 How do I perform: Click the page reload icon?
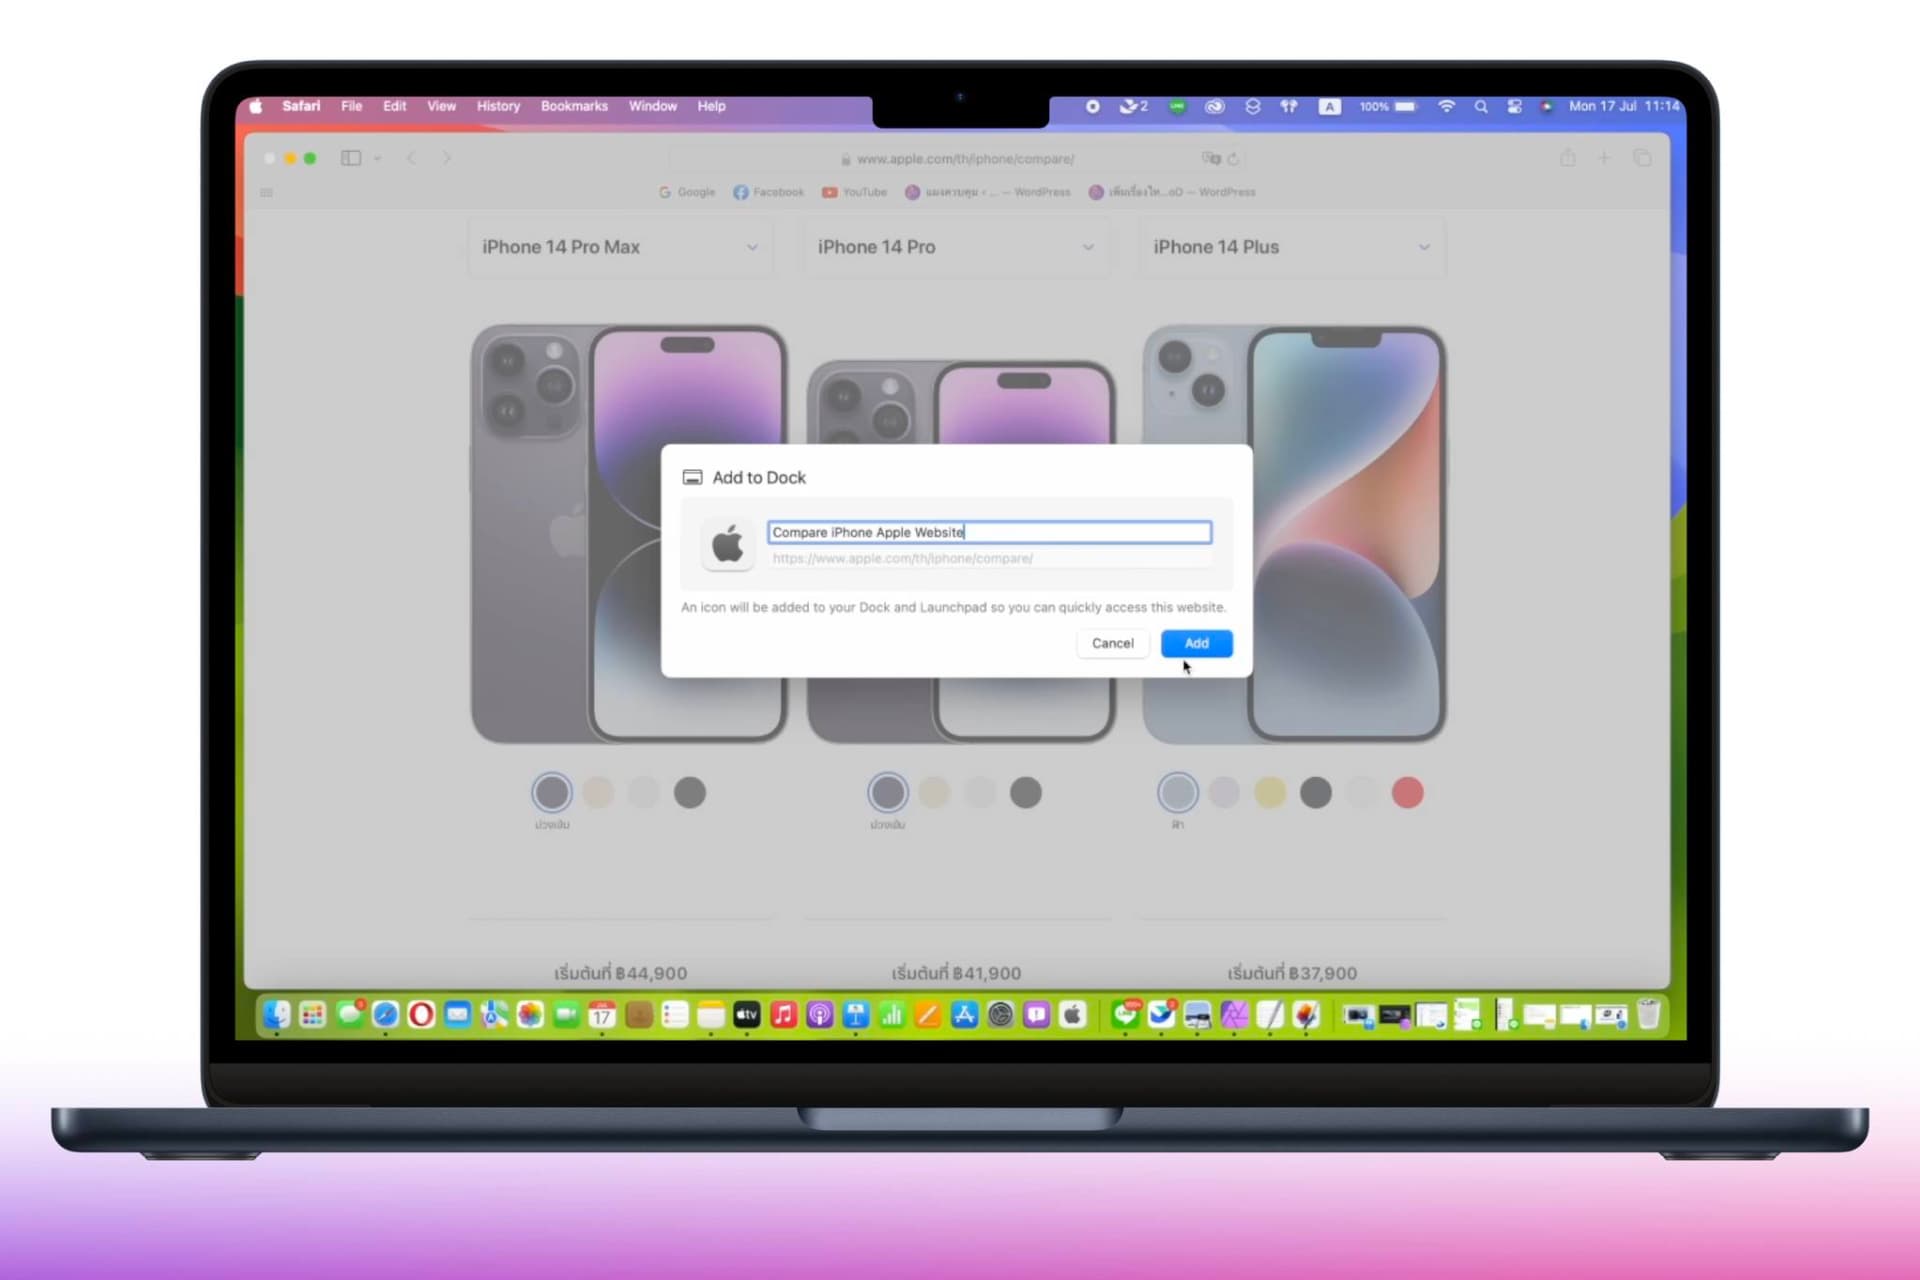[1234, 159]
